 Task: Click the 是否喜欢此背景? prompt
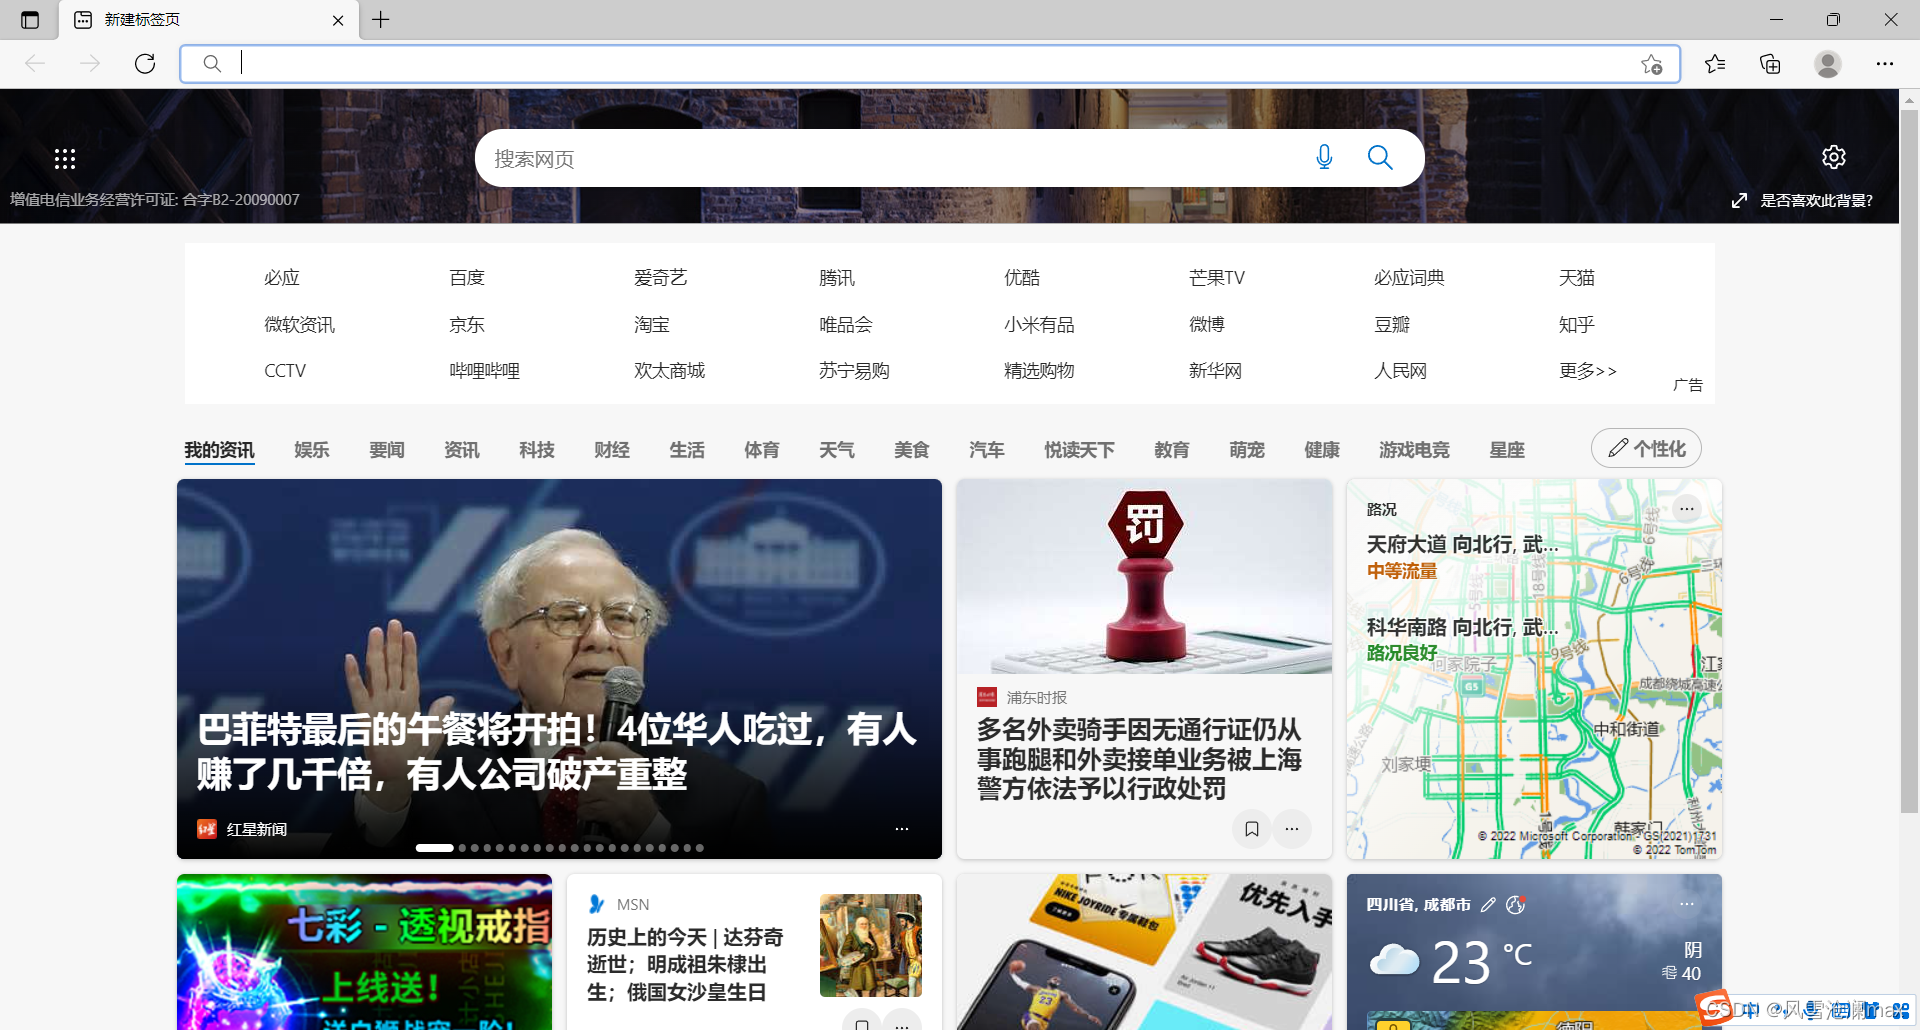[1816, 200]
